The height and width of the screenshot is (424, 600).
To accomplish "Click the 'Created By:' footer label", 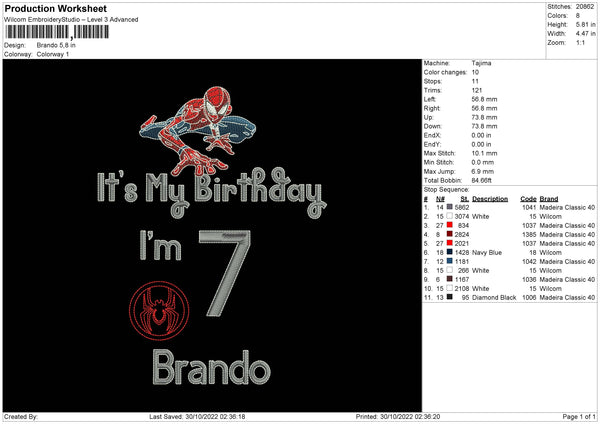I will click(21, 416).
